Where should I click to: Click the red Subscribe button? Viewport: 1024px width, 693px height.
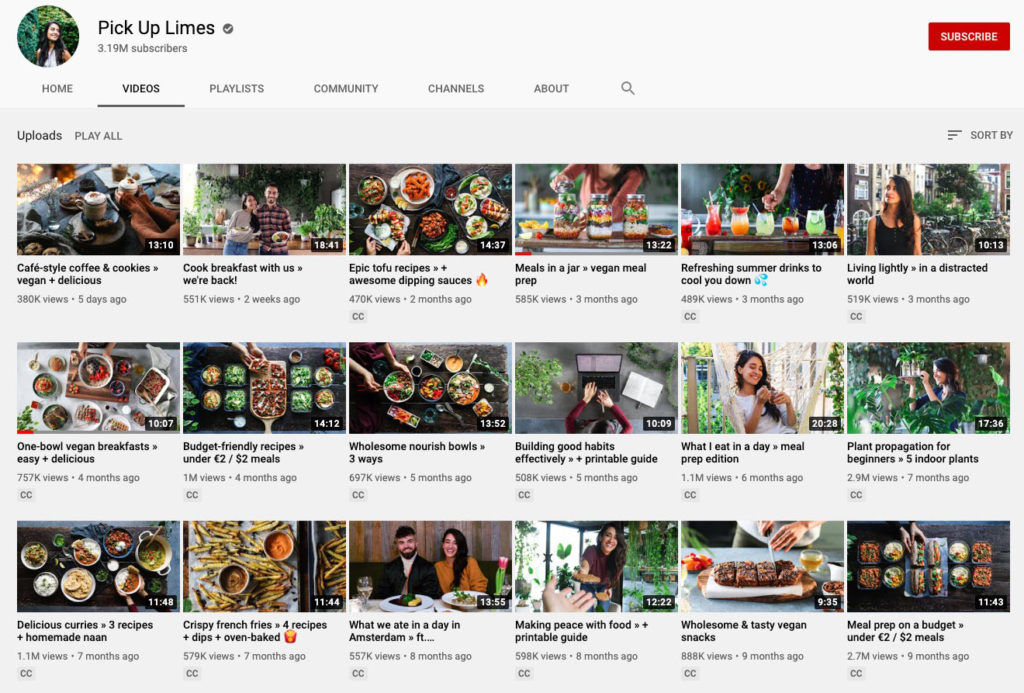[968, 37]
